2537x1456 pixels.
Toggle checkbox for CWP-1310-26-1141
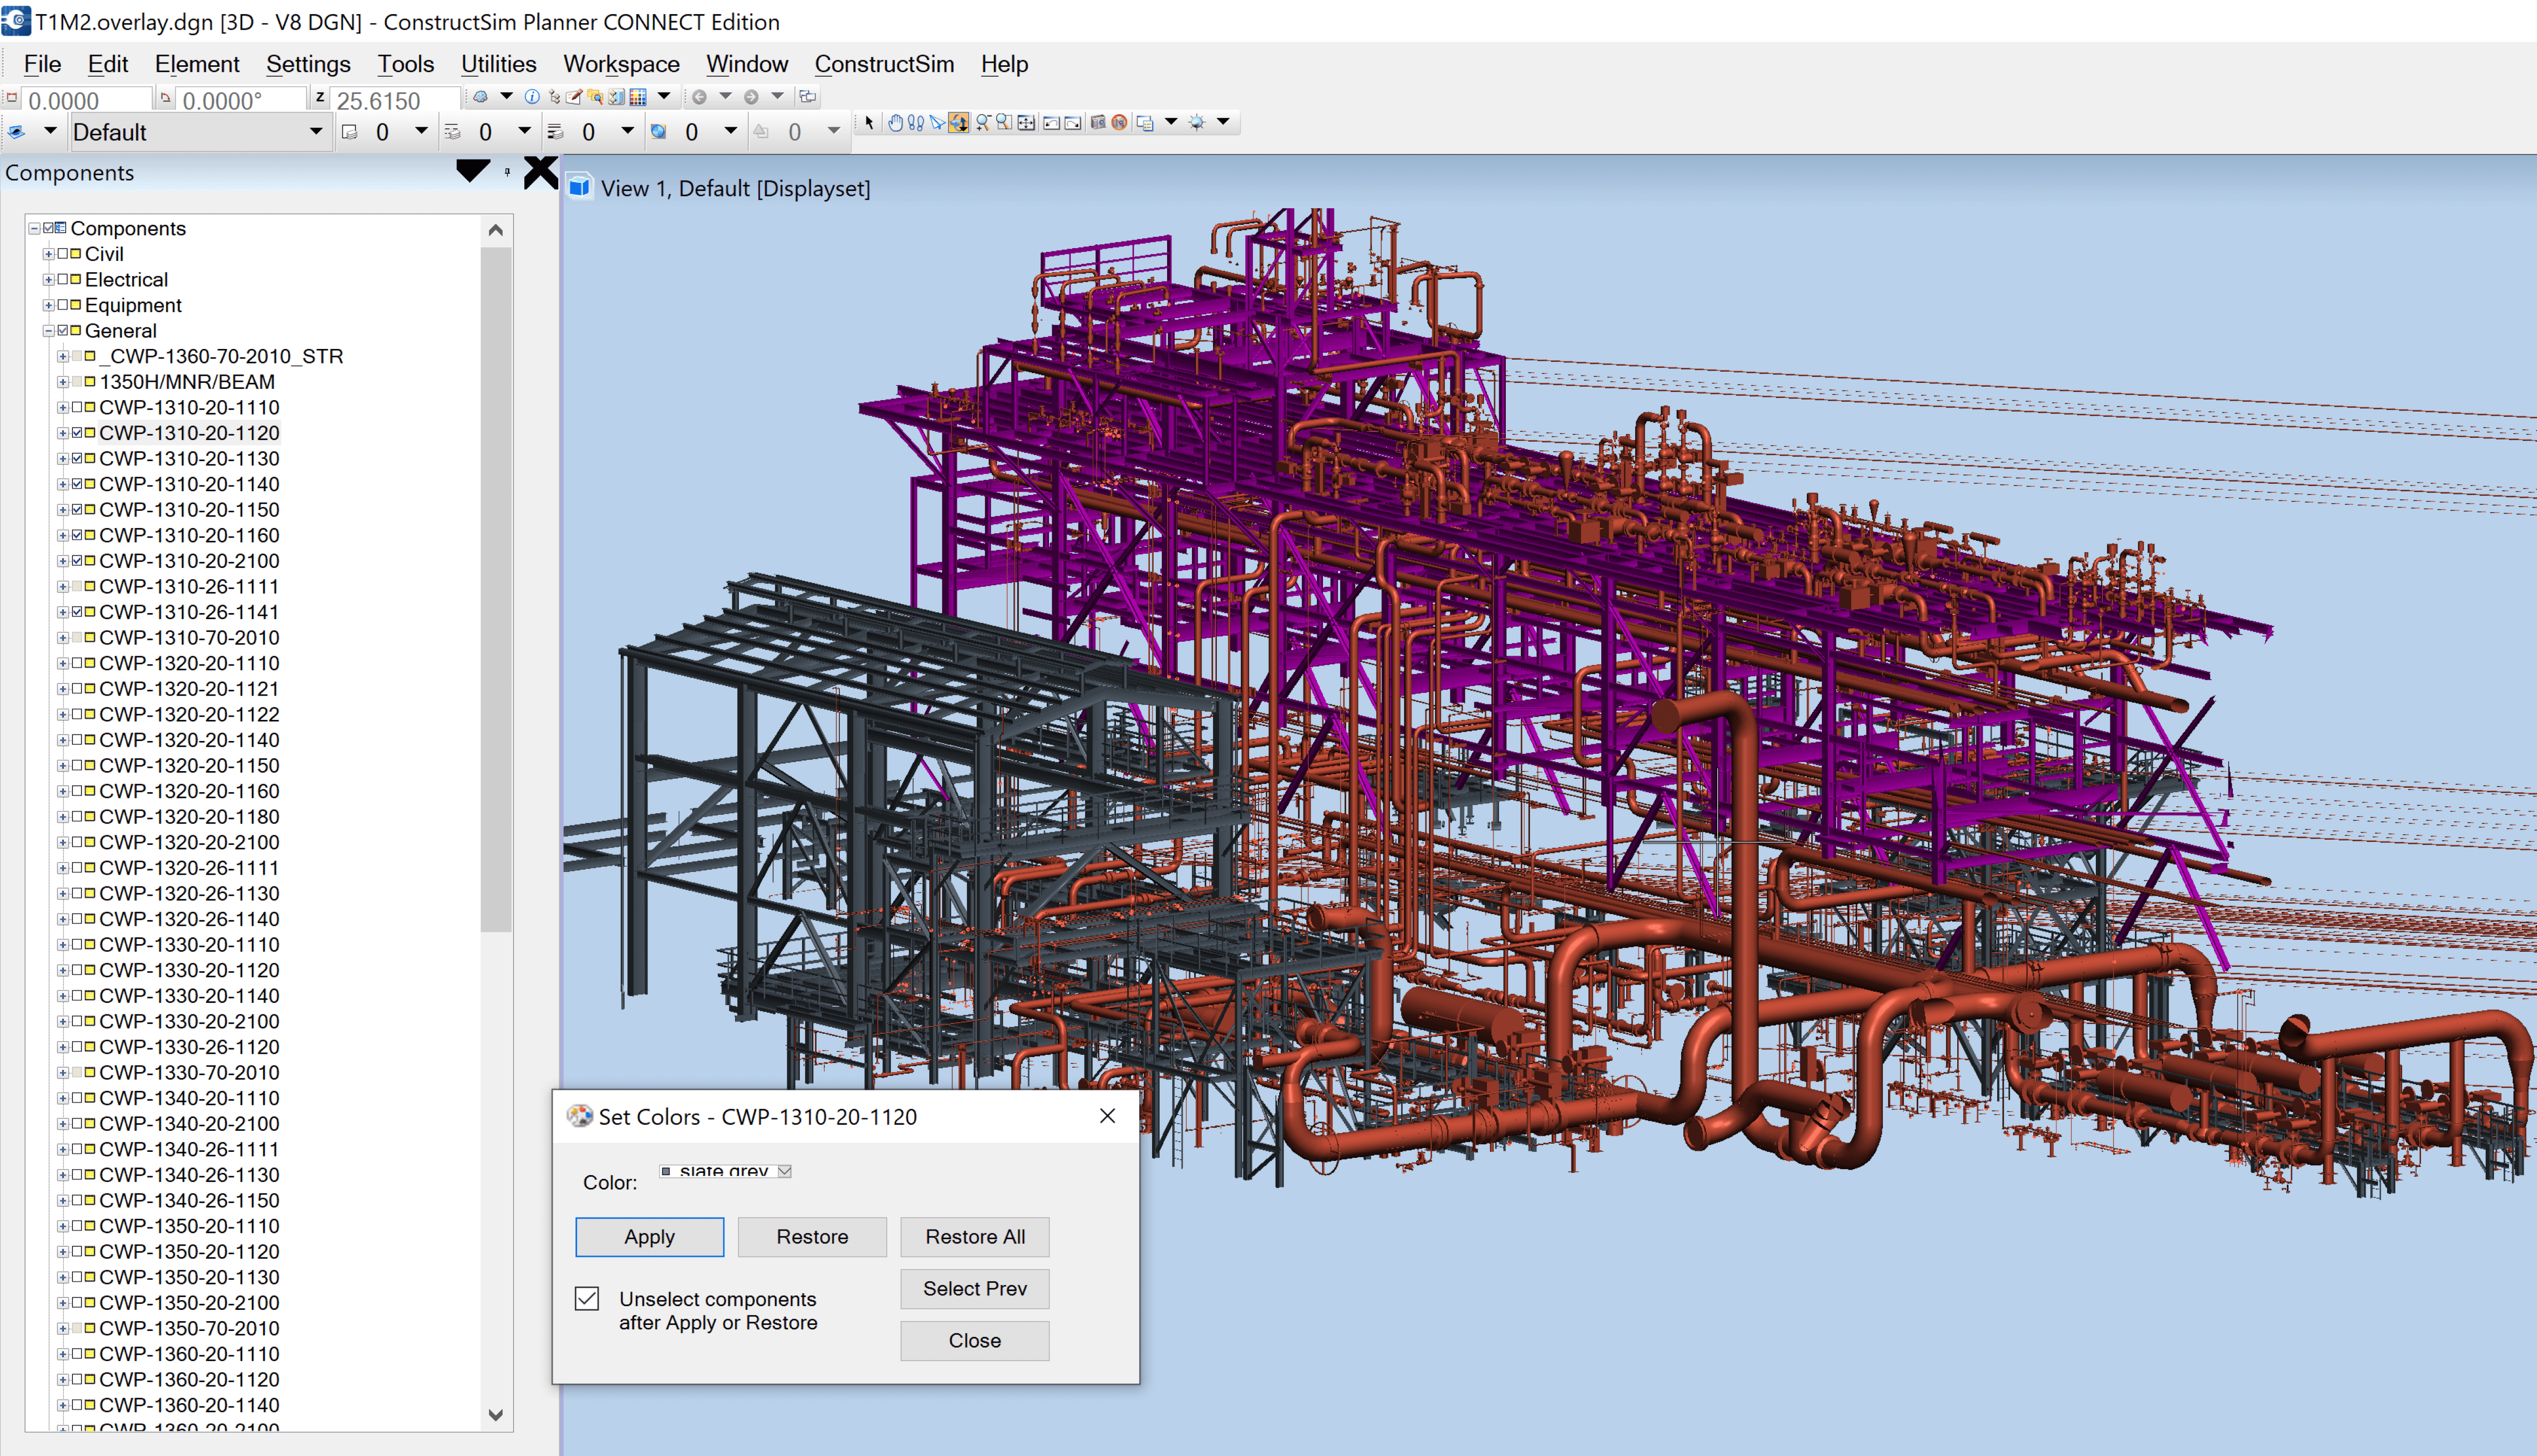click(x=77, y=612)
